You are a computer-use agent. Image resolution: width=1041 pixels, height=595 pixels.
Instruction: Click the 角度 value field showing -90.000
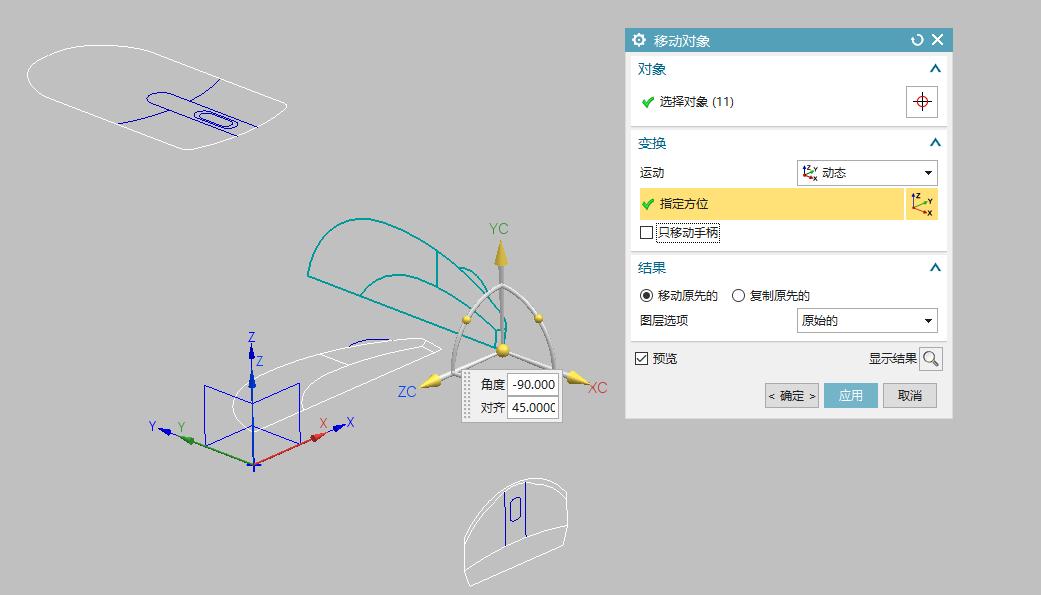point(532,384)
